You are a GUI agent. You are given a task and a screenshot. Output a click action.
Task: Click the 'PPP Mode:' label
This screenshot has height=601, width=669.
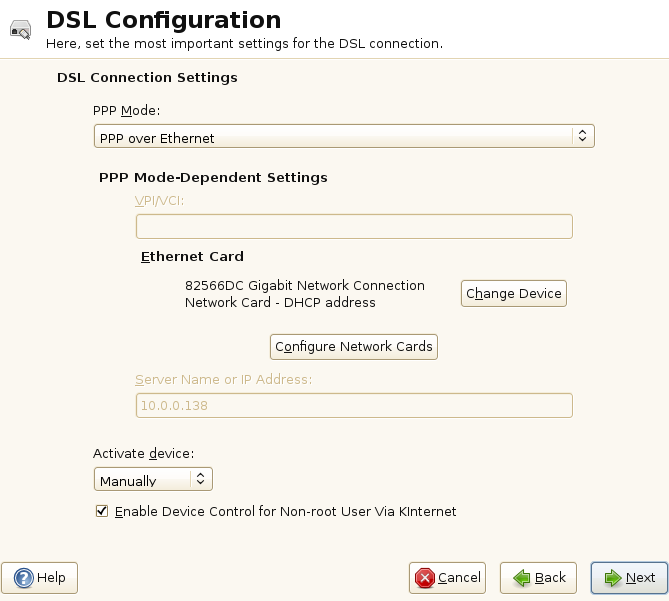point(126,111)
